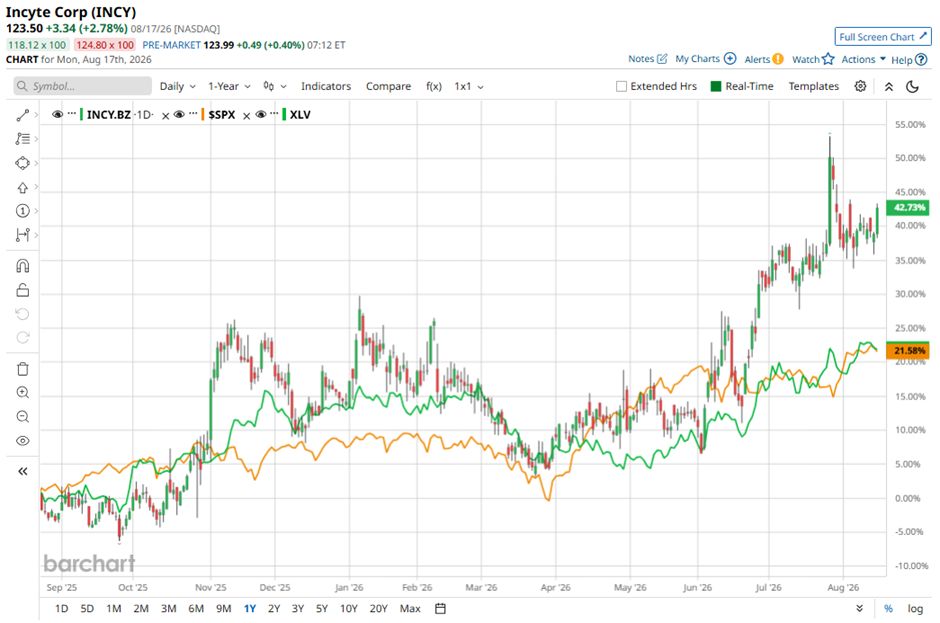Zoom in using the magnifier plus icon

click(23, 393)
